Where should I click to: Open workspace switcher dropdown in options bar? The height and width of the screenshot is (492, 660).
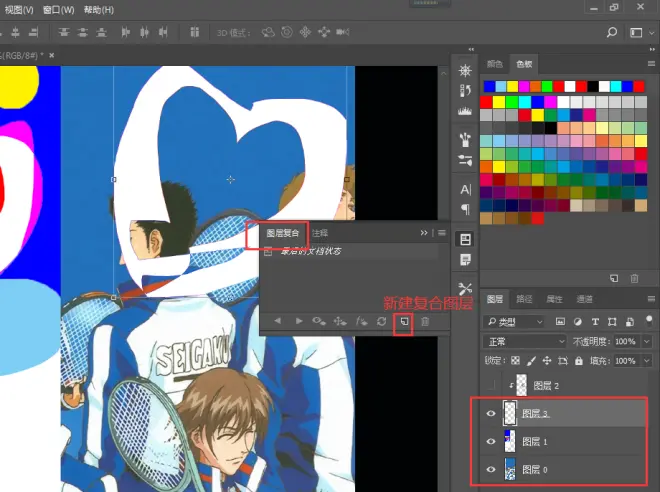point(641,32)
